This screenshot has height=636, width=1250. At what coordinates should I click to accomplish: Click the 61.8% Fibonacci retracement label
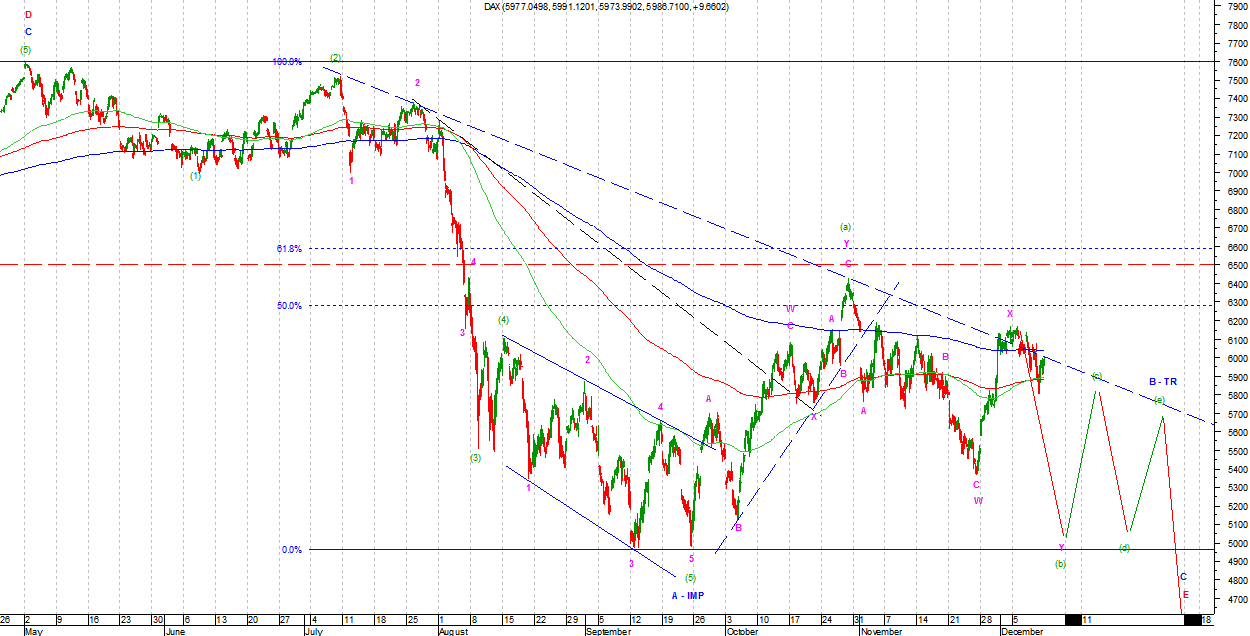click(x=289, y=248)
